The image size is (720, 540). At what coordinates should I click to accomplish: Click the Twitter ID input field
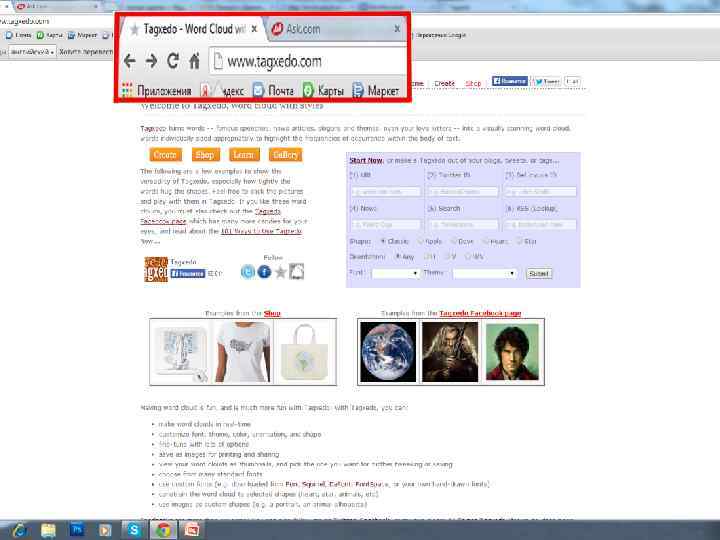pyautogui.click(x=463, y=191)
